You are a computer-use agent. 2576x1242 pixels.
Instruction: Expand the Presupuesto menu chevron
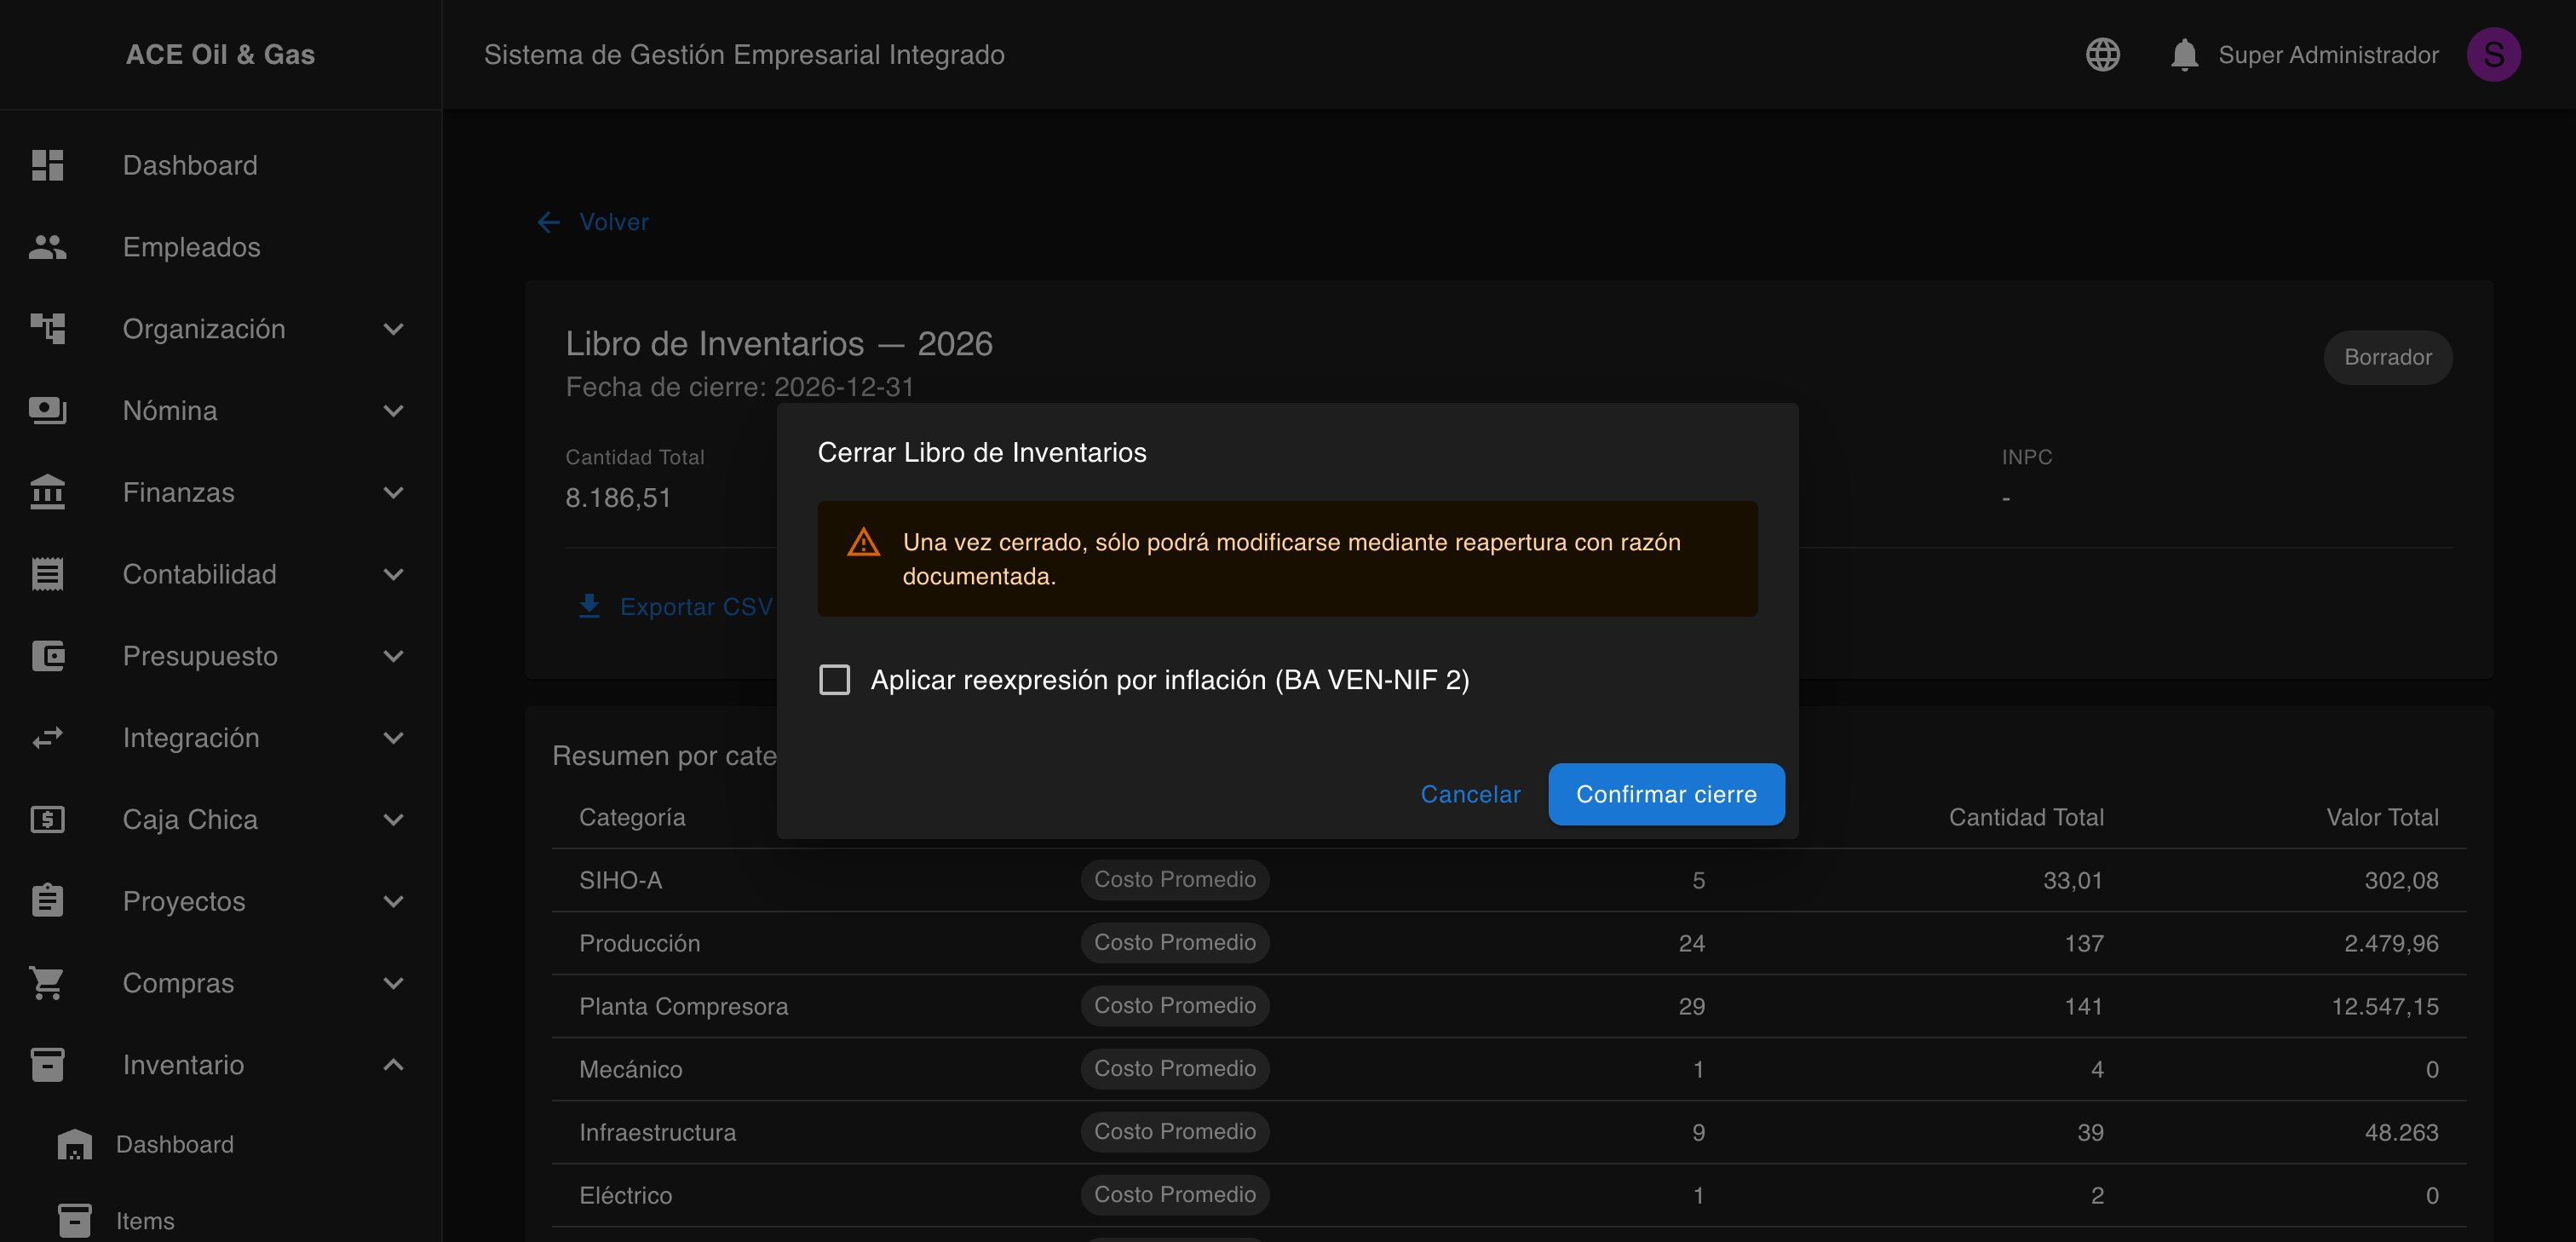point(393,657)
